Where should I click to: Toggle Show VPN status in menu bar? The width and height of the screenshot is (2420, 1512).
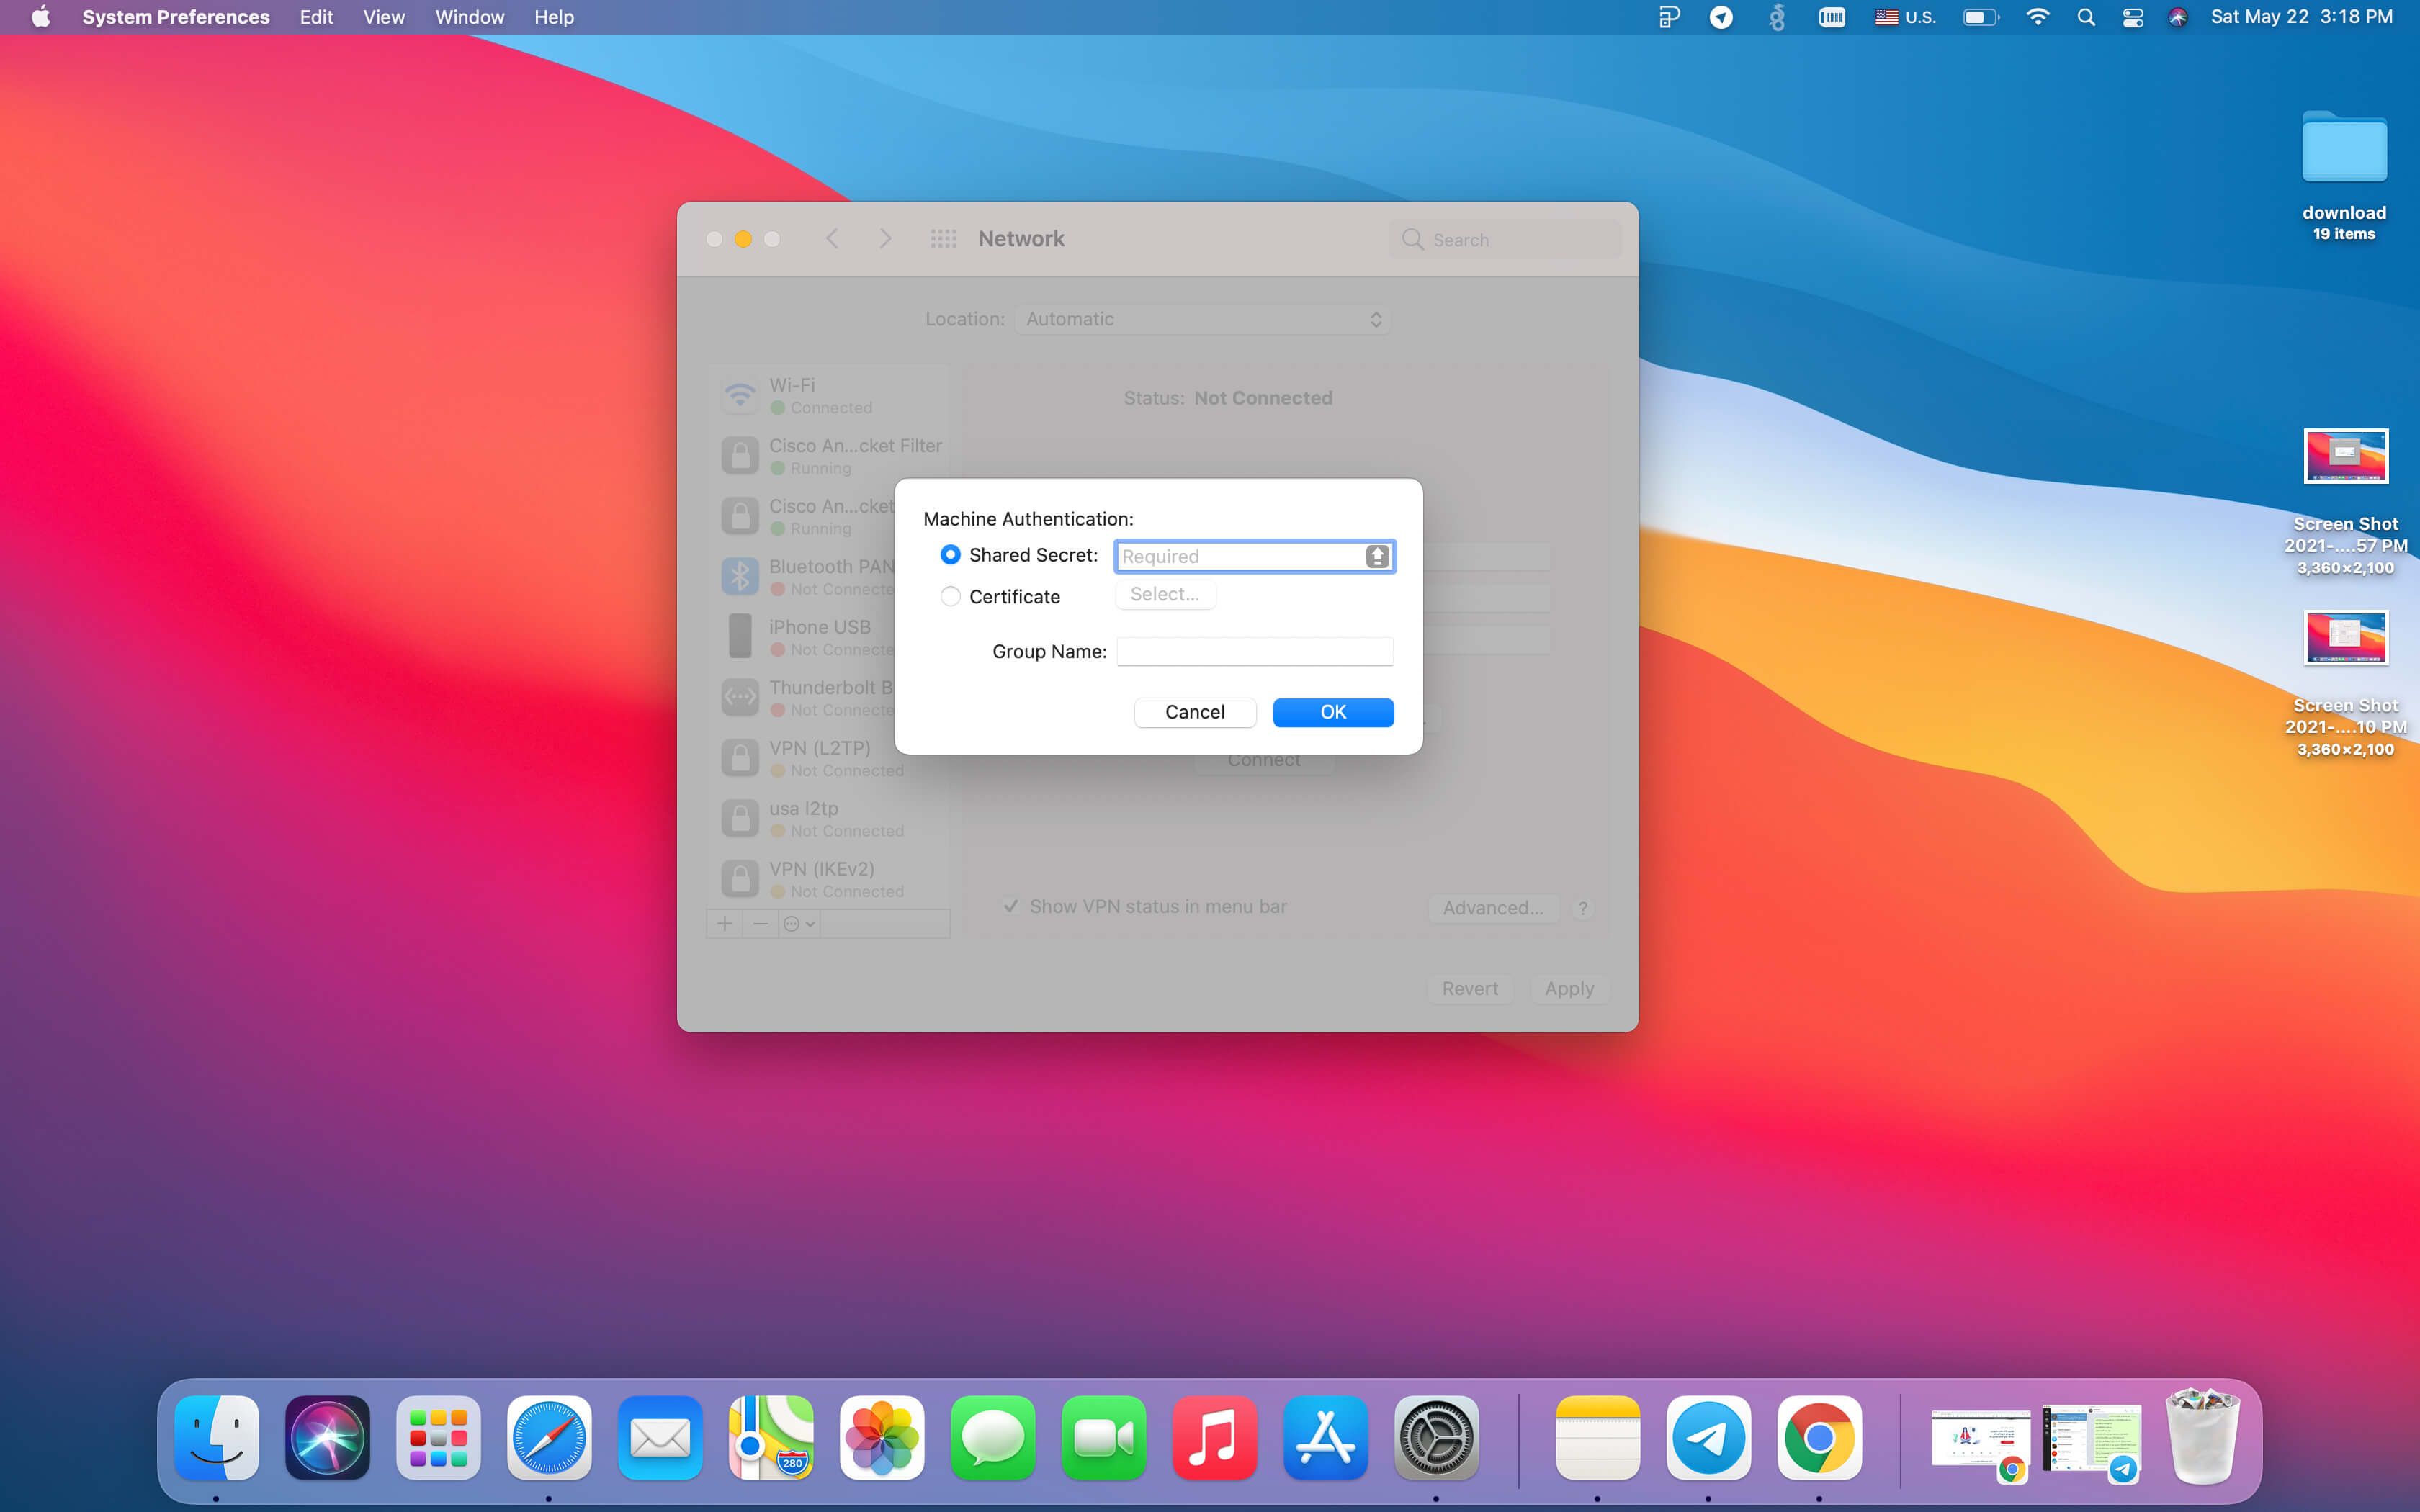pyautogui.click(x=1011, y=906)
